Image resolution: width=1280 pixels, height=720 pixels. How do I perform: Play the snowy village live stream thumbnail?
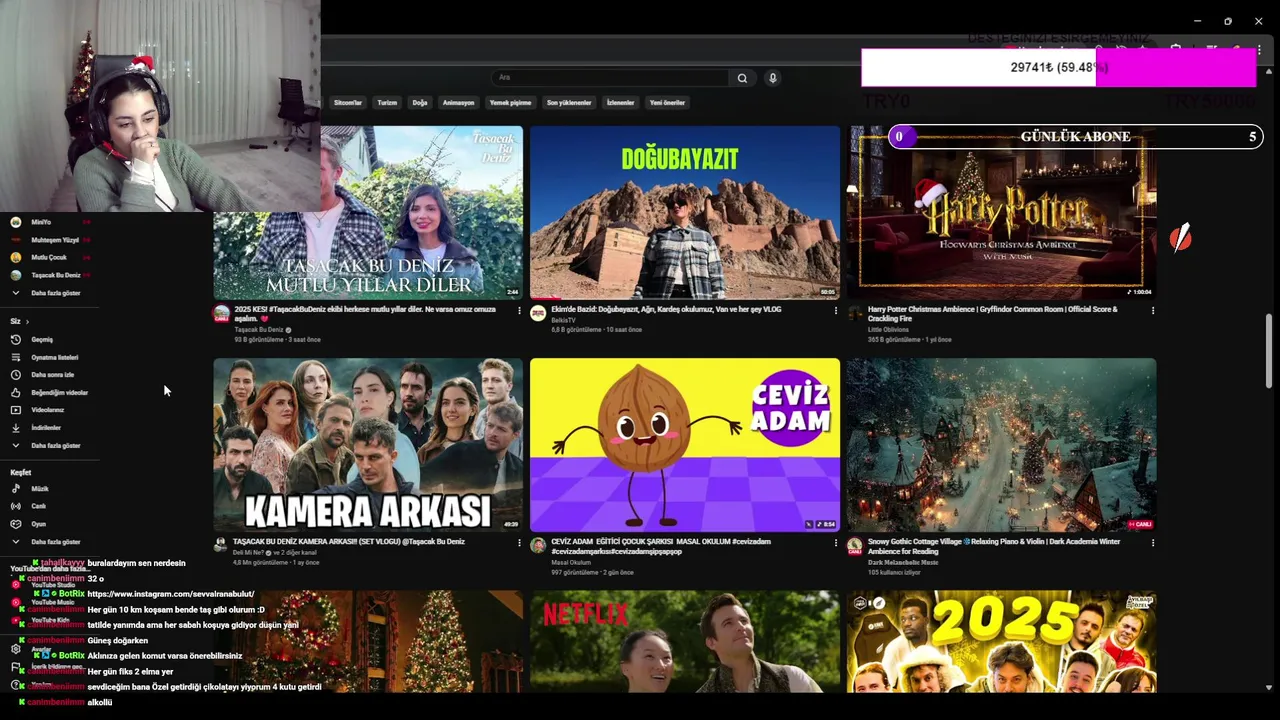pos(1001,445)
